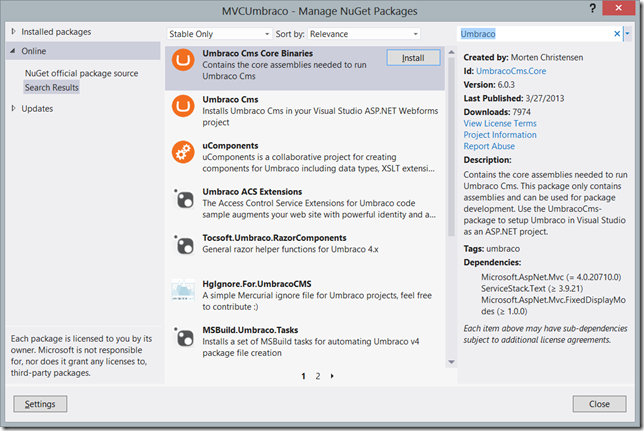
Task: Select the MSBuild.Umbraco.Tasks title
Action: [x=250, y=330]
